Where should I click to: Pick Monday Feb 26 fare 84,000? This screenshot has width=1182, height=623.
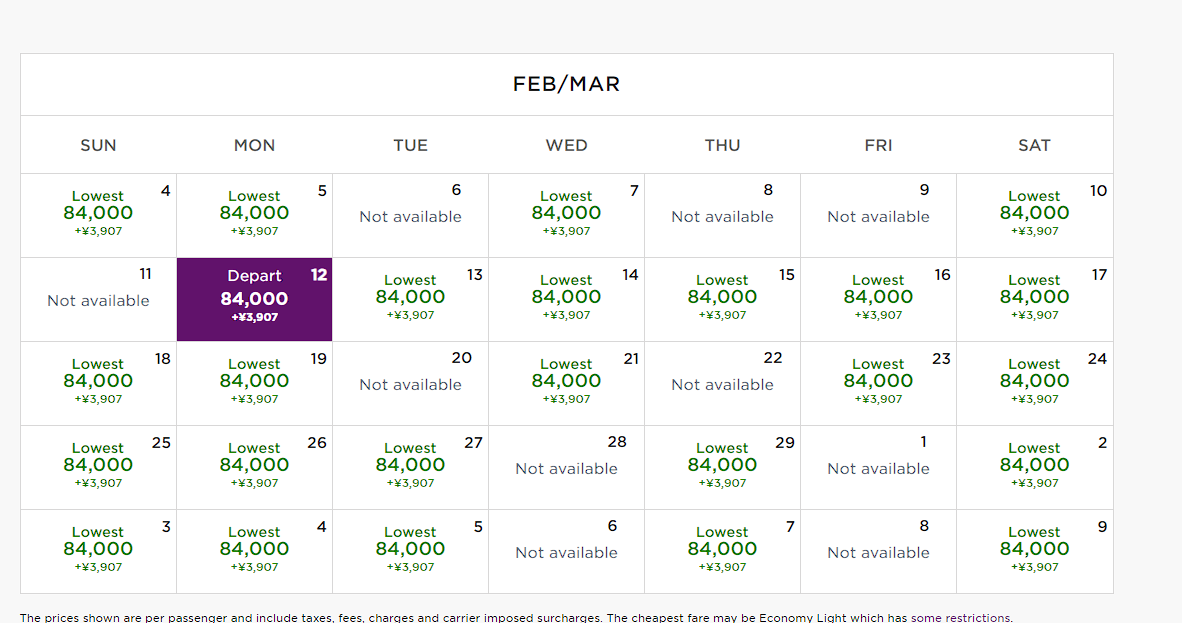click(x=255, y=468)
